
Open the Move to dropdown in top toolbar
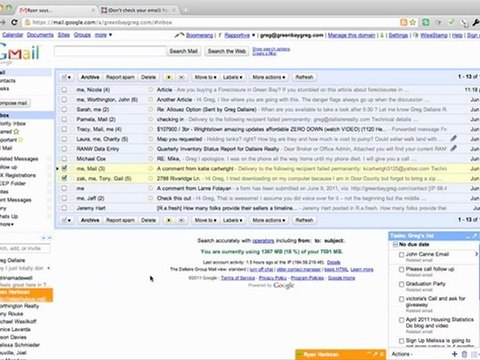tap(205, 77)
